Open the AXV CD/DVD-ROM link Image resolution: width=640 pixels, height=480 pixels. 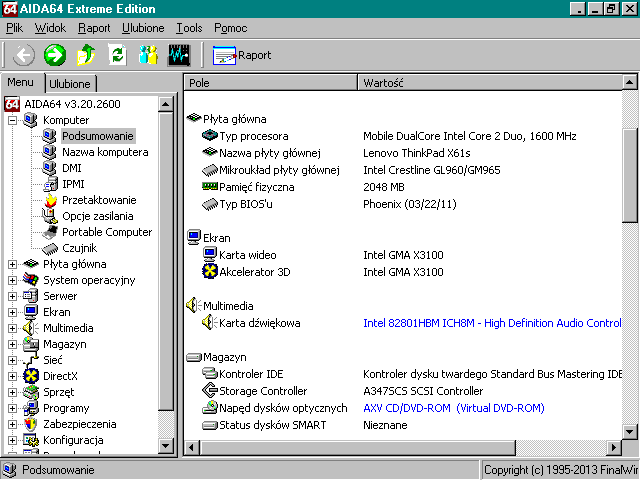pyautogui.click(x=454, y=408)
